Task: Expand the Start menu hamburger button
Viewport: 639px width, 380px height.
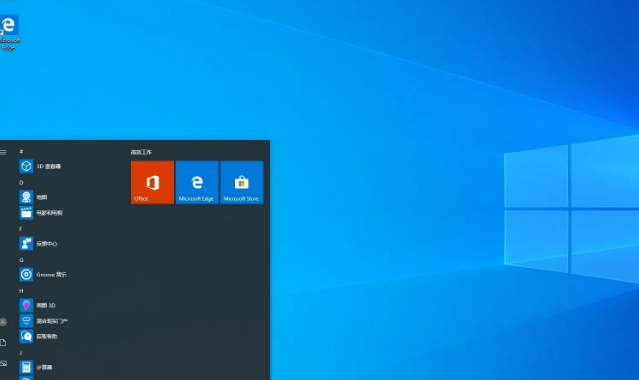Action: 3,152
